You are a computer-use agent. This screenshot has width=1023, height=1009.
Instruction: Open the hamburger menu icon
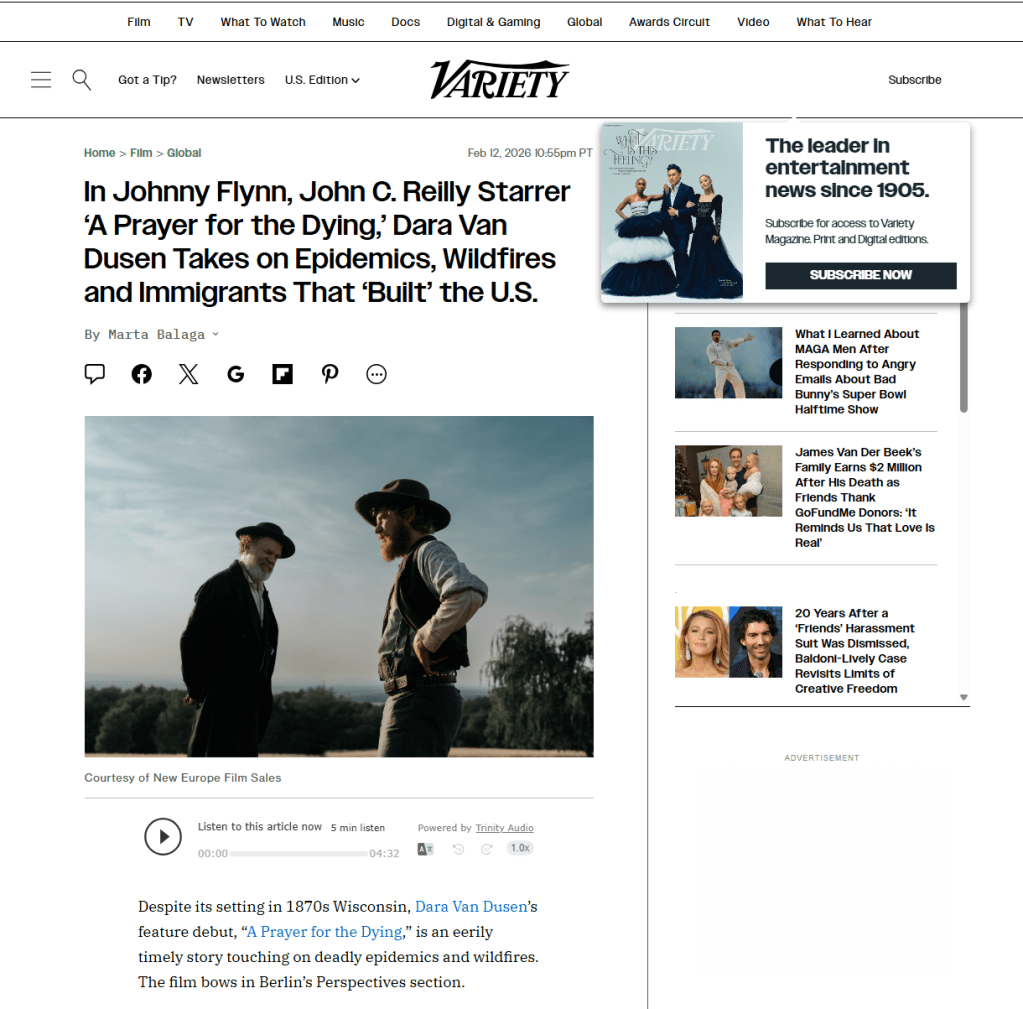tap(41, 80)
